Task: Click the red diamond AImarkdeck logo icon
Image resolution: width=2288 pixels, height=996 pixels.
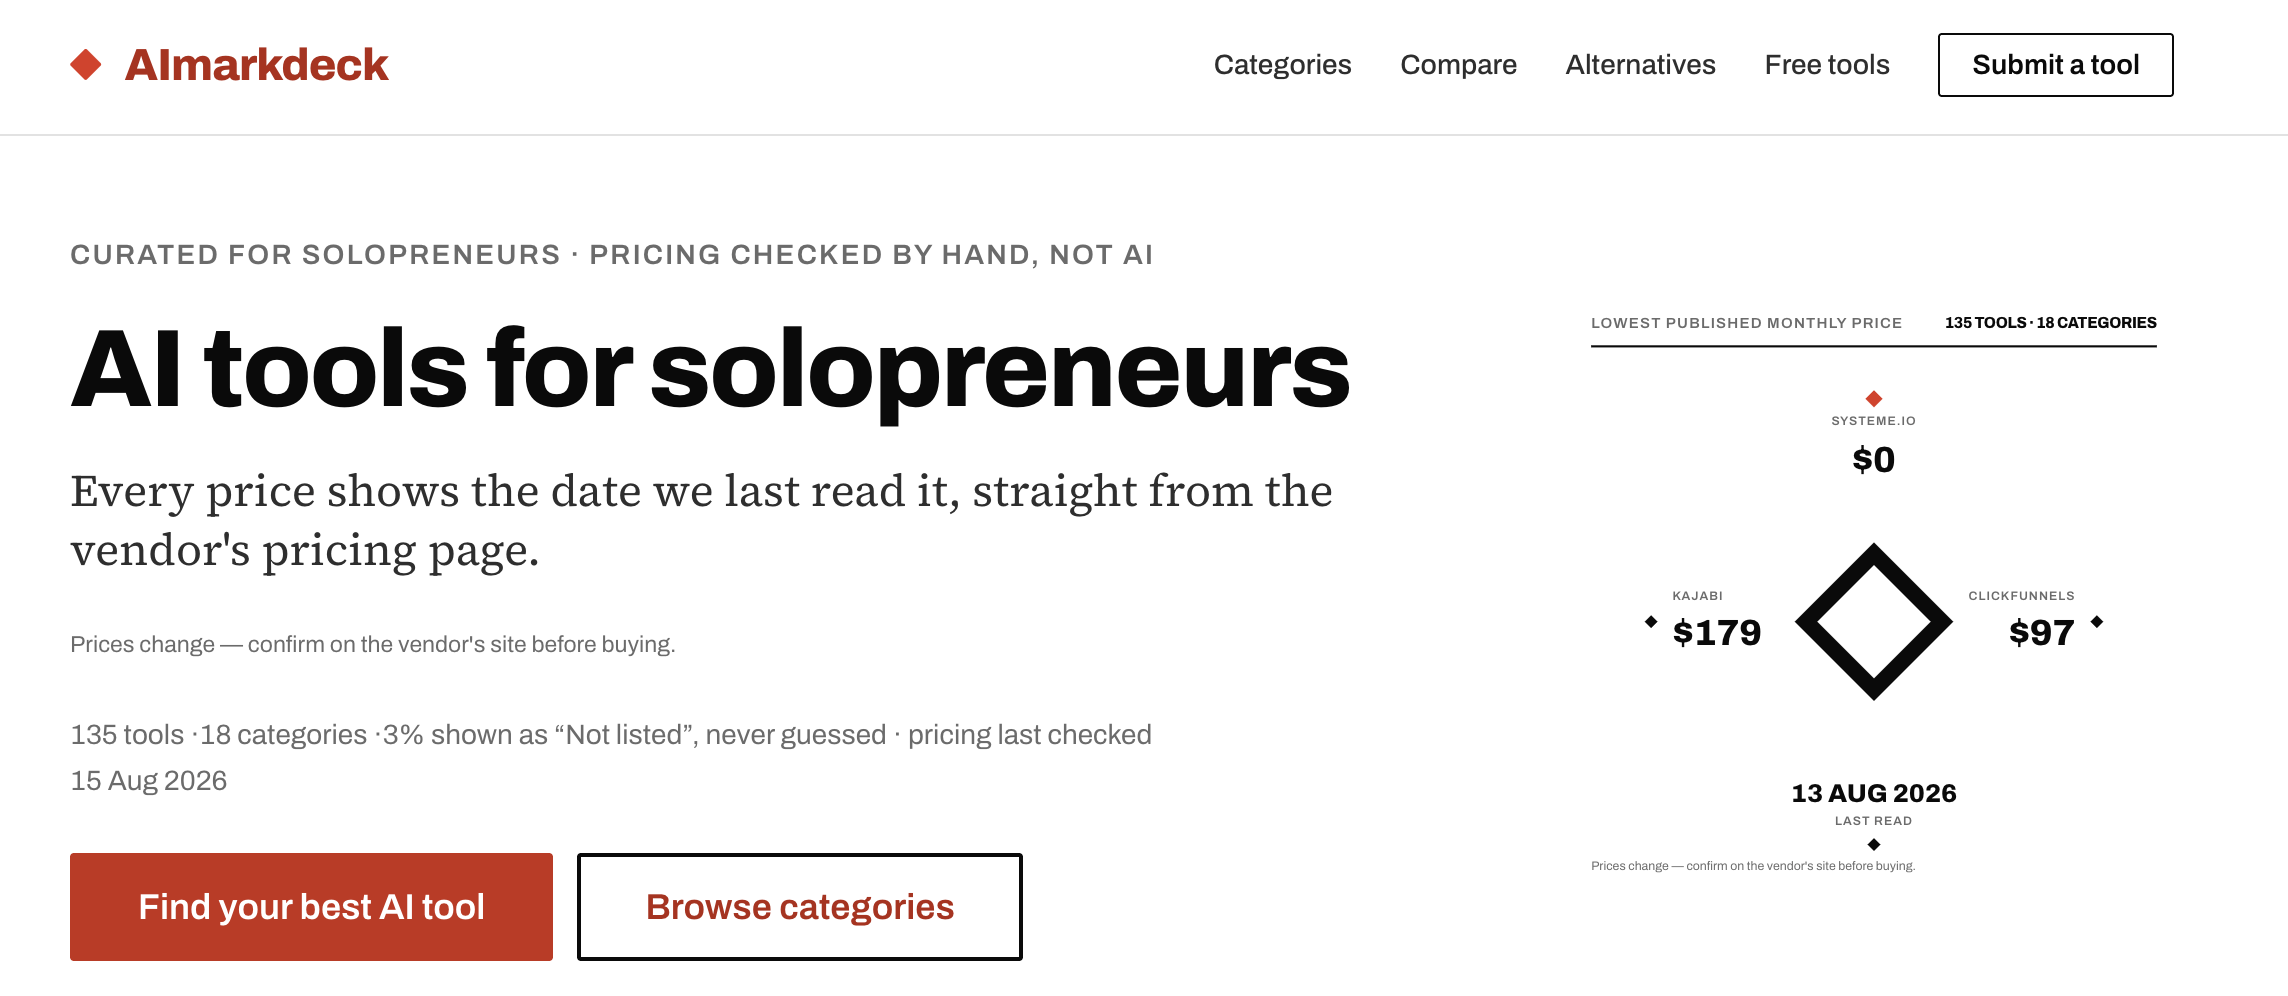Action: (x=86, y=65)
